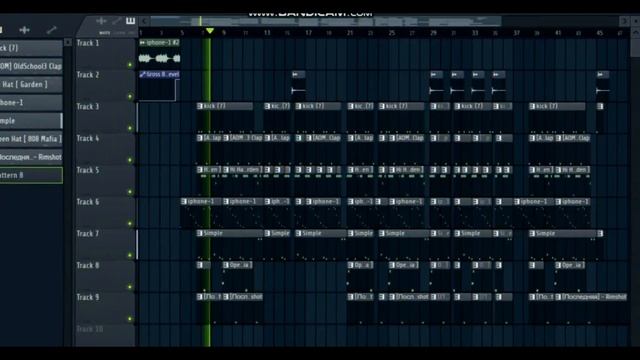The image size is (640, 360).
Task: Click the Track 9 header label
Action: coord(88,297)
